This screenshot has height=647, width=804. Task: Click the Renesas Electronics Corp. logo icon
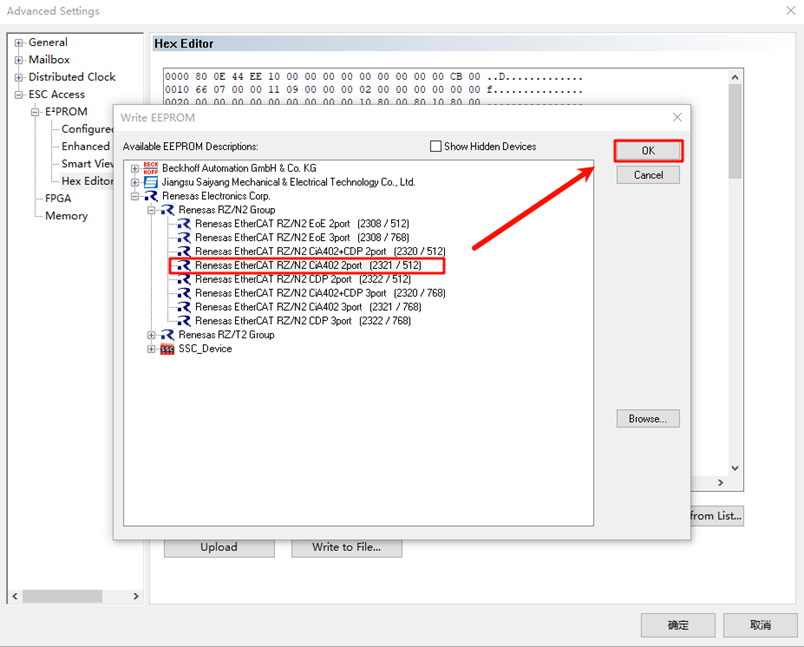(x=151, y=196)
